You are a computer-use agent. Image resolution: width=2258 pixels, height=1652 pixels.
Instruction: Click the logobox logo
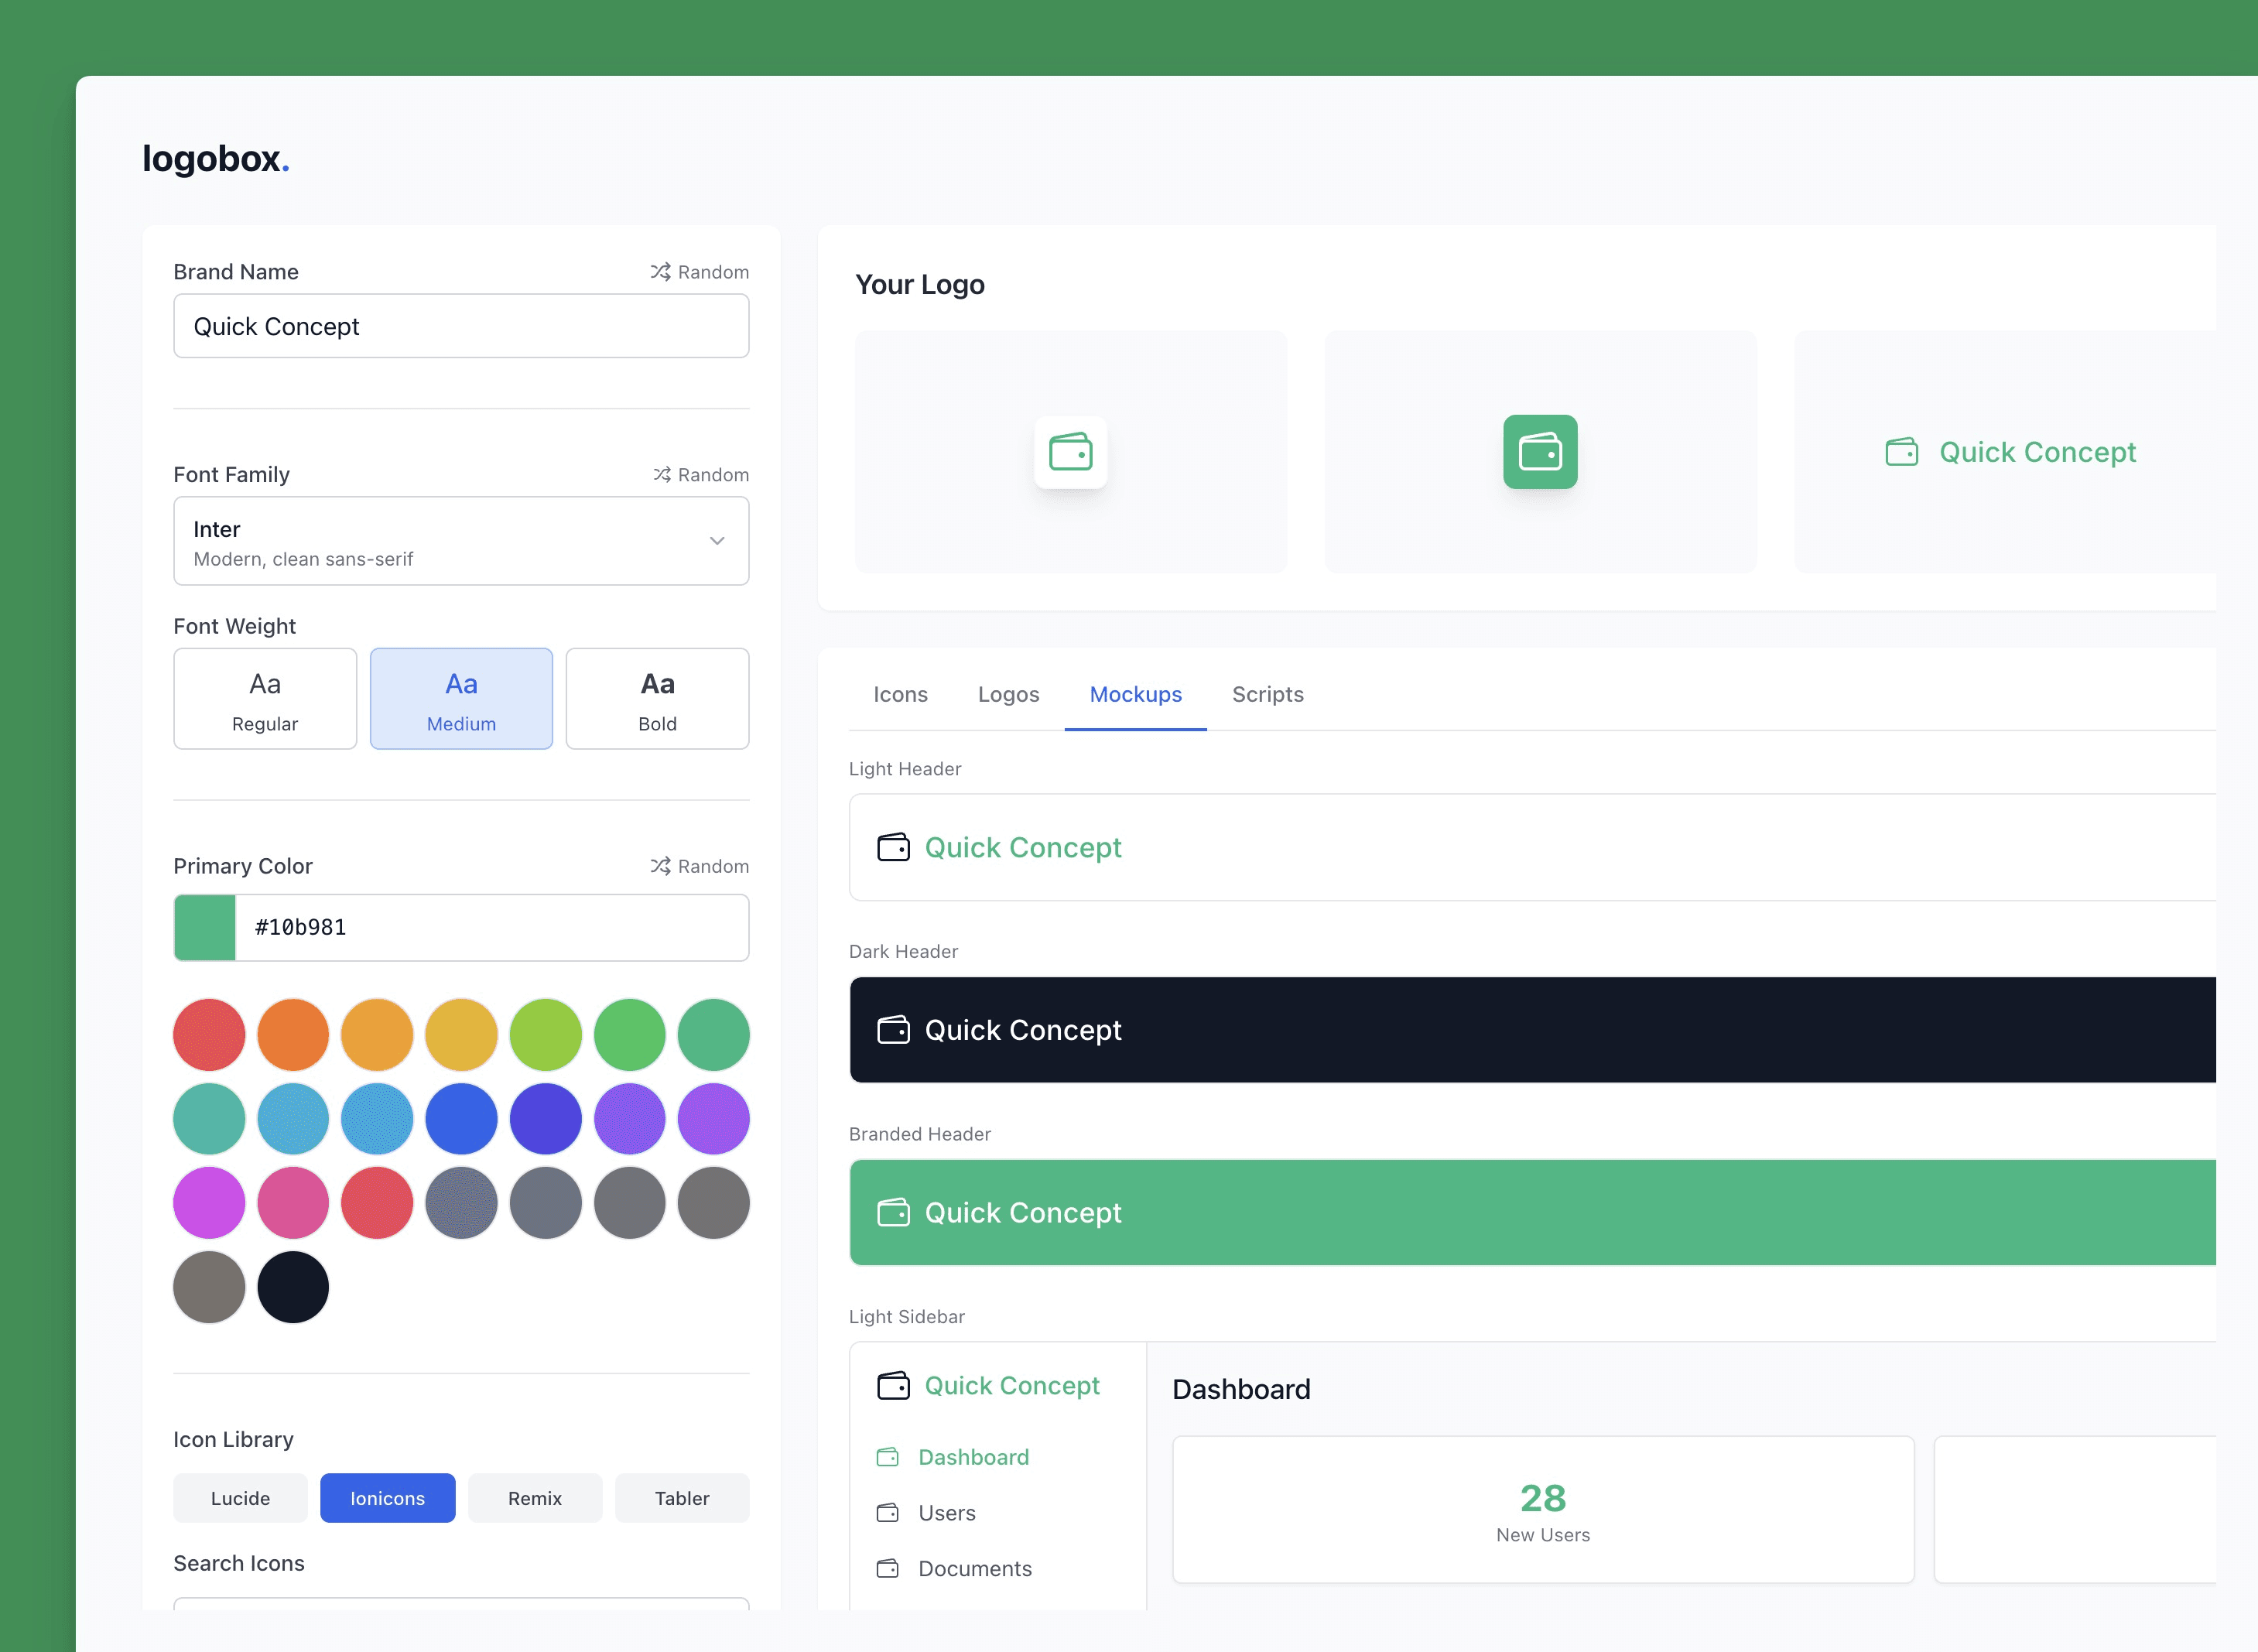216,159
